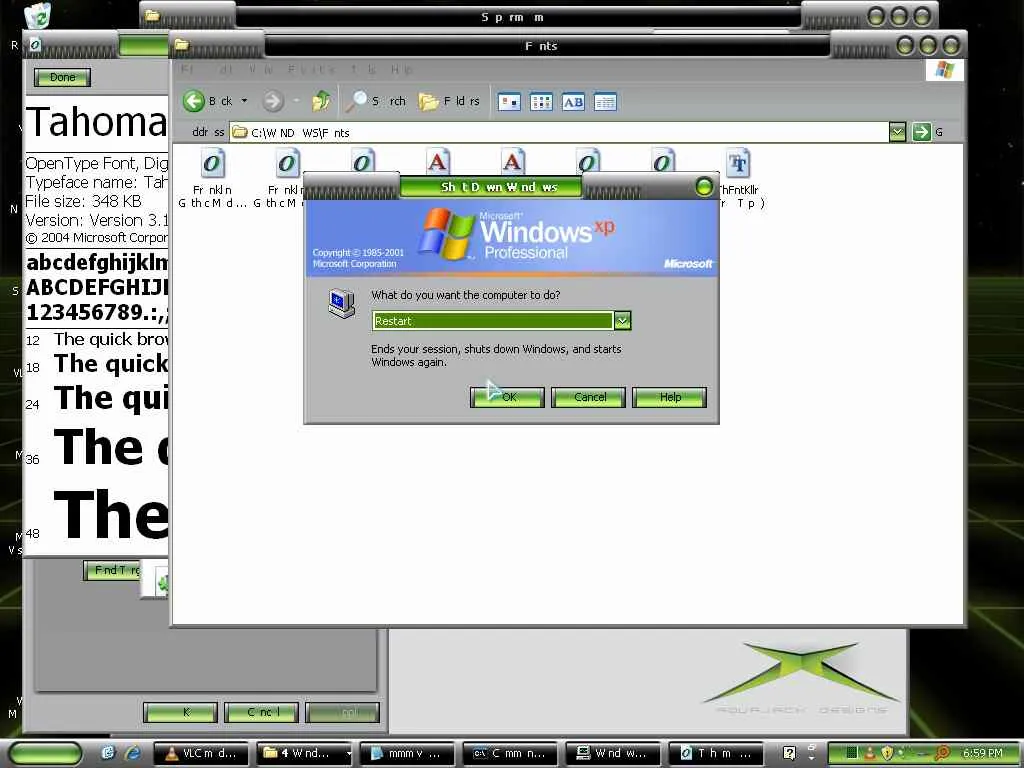Open the Recycle Bin on the desktop
This screenshot has width=1024, height=768.
(x=39, y=15)
